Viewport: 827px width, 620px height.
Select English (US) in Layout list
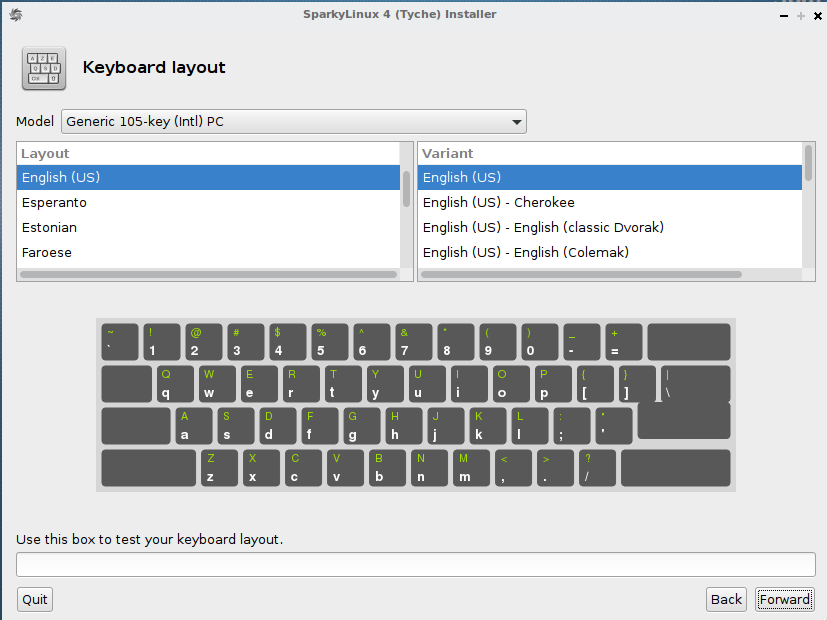point(208,177)
